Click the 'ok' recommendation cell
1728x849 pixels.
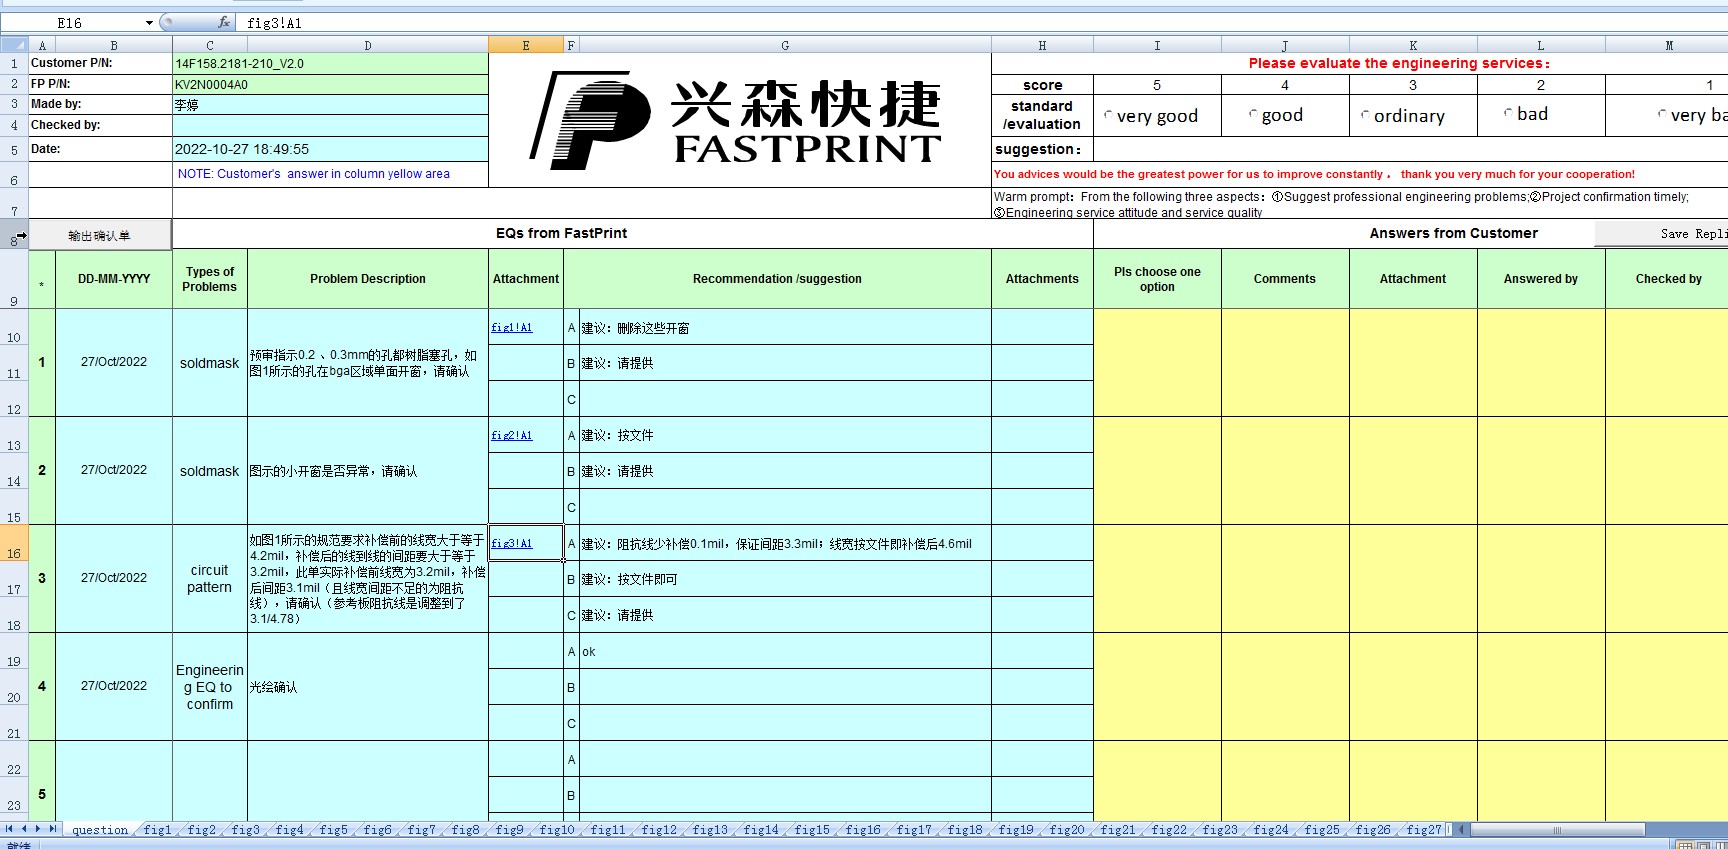(x=785, y=651)
